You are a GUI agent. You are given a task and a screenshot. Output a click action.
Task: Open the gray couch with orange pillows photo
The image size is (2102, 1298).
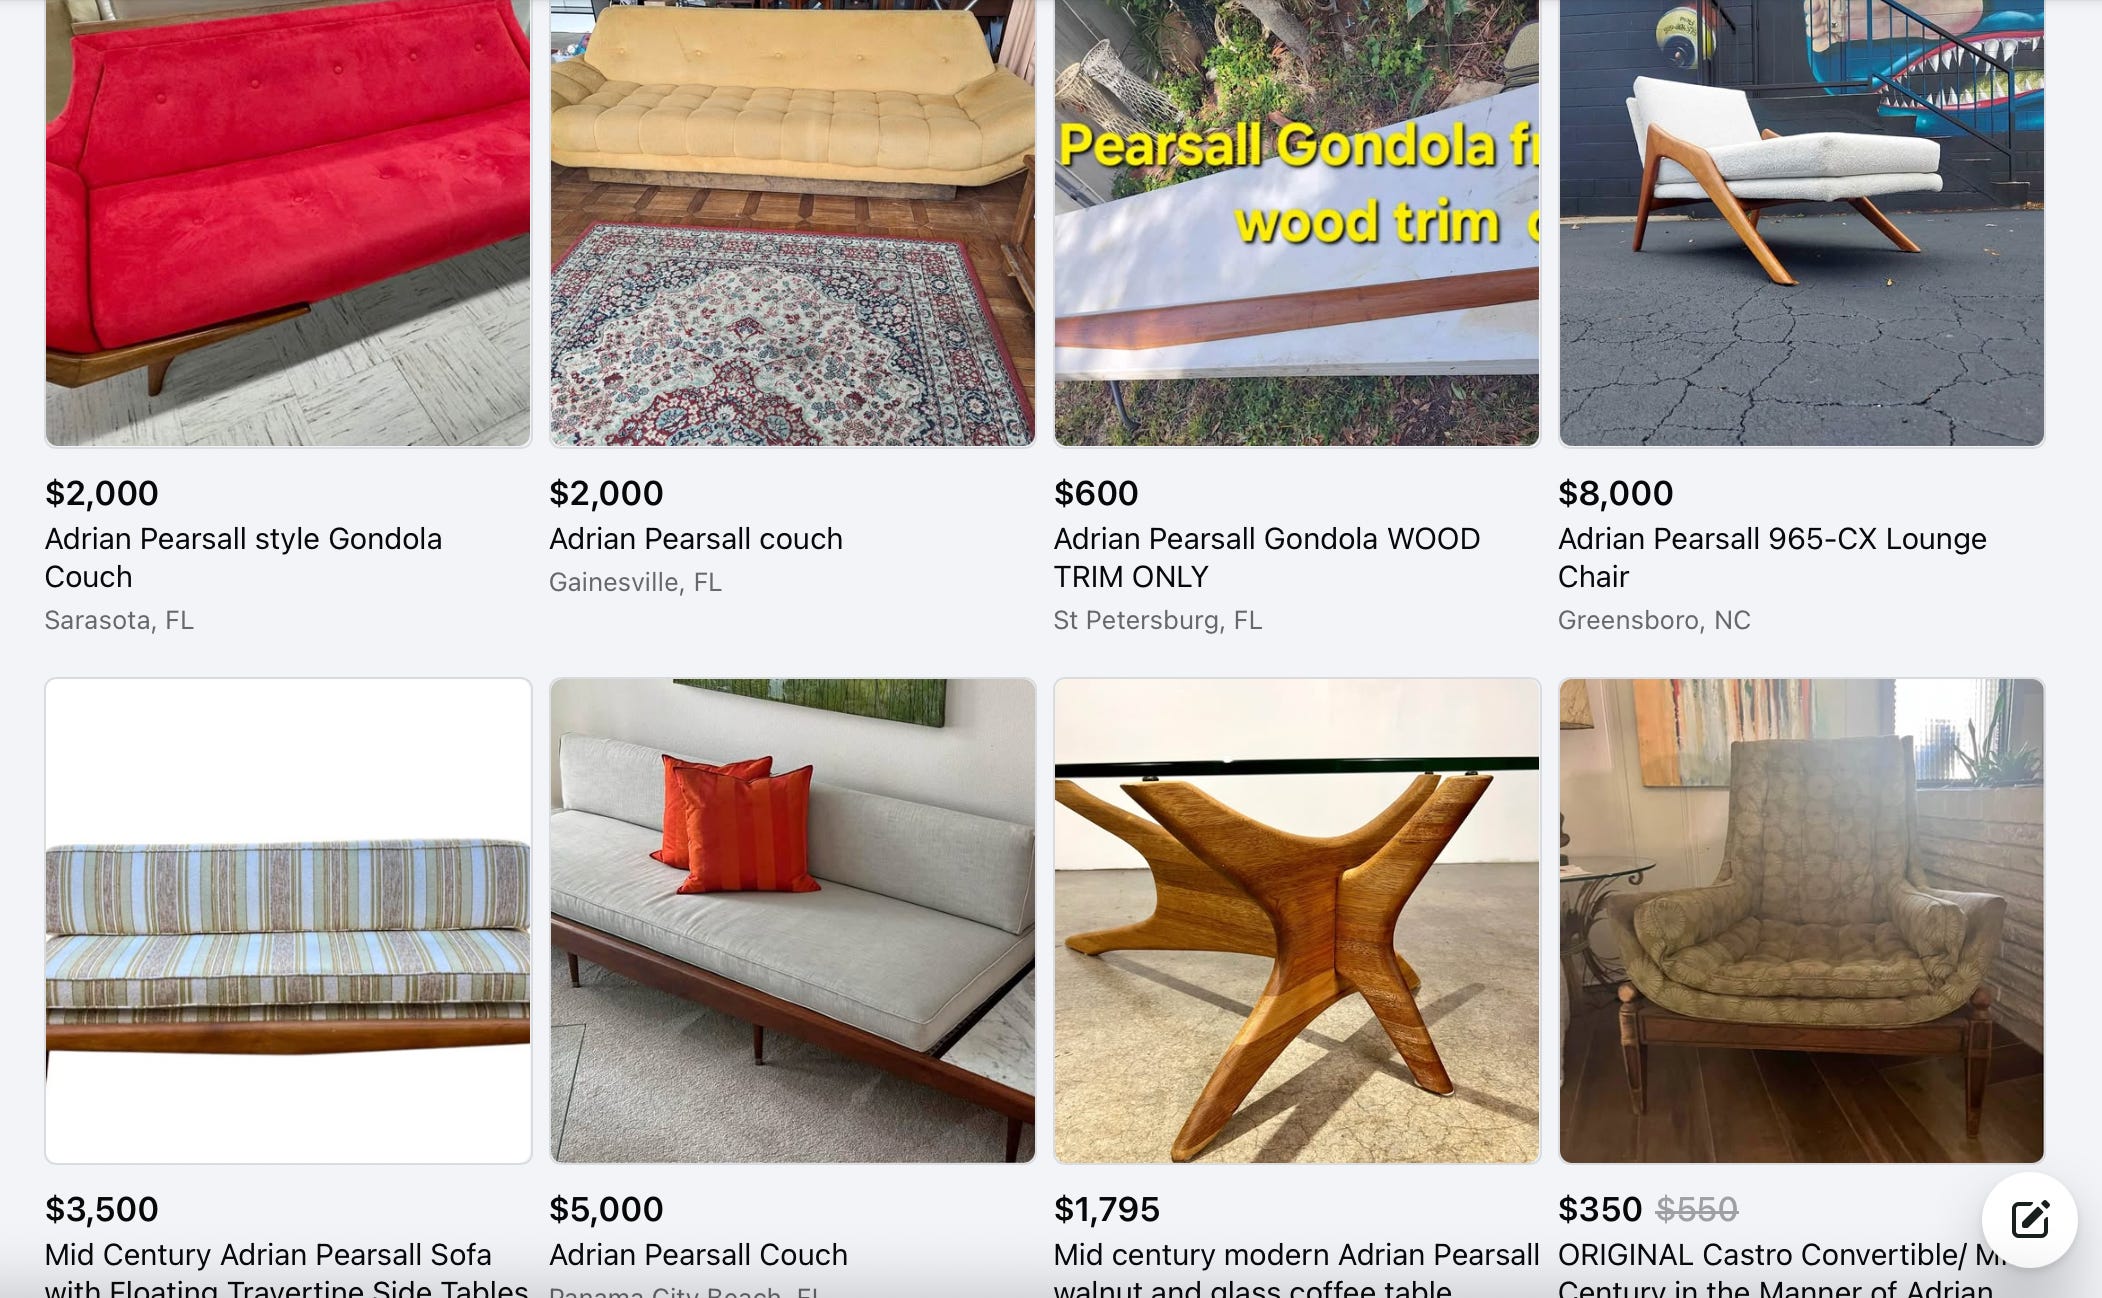[793, 921]
